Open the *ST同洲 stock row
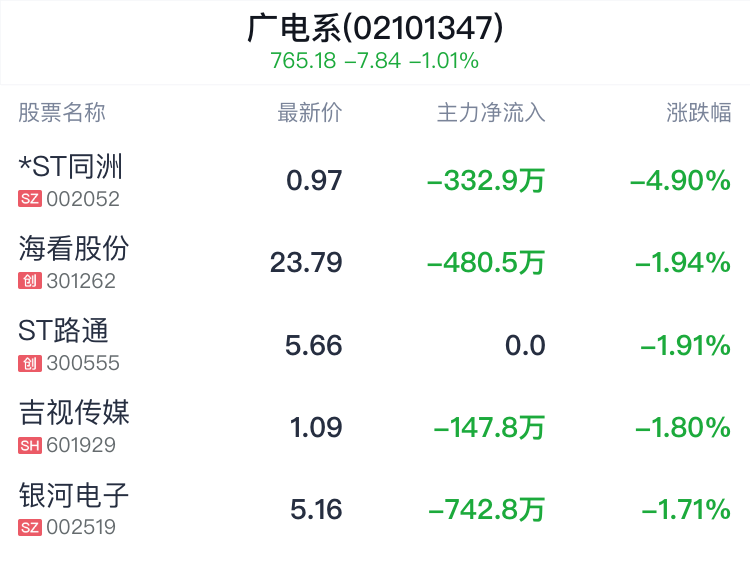750x564 pixels. pos(375,180)
